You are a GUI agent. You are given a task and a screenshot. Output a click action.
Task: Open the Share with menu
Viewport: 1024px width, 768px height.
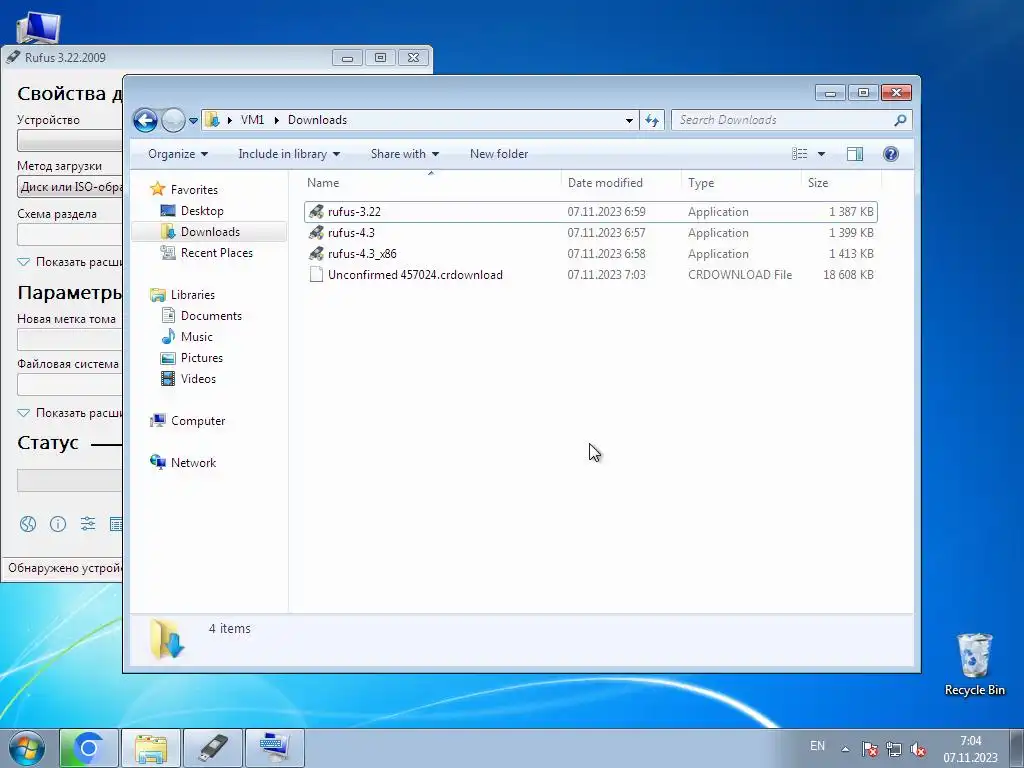(405, 154)
